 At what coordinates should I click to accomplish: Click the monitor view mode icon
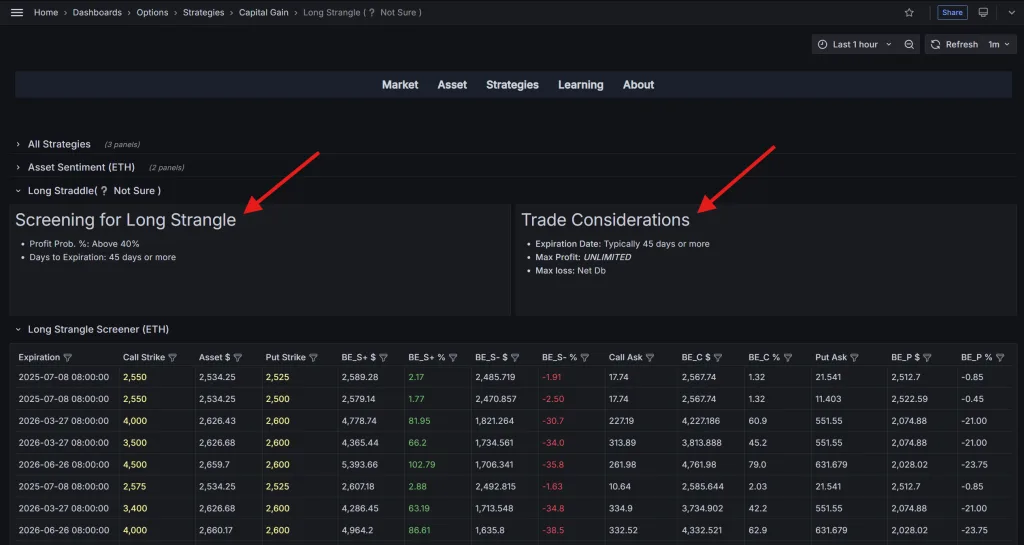[x=983, y=12]
